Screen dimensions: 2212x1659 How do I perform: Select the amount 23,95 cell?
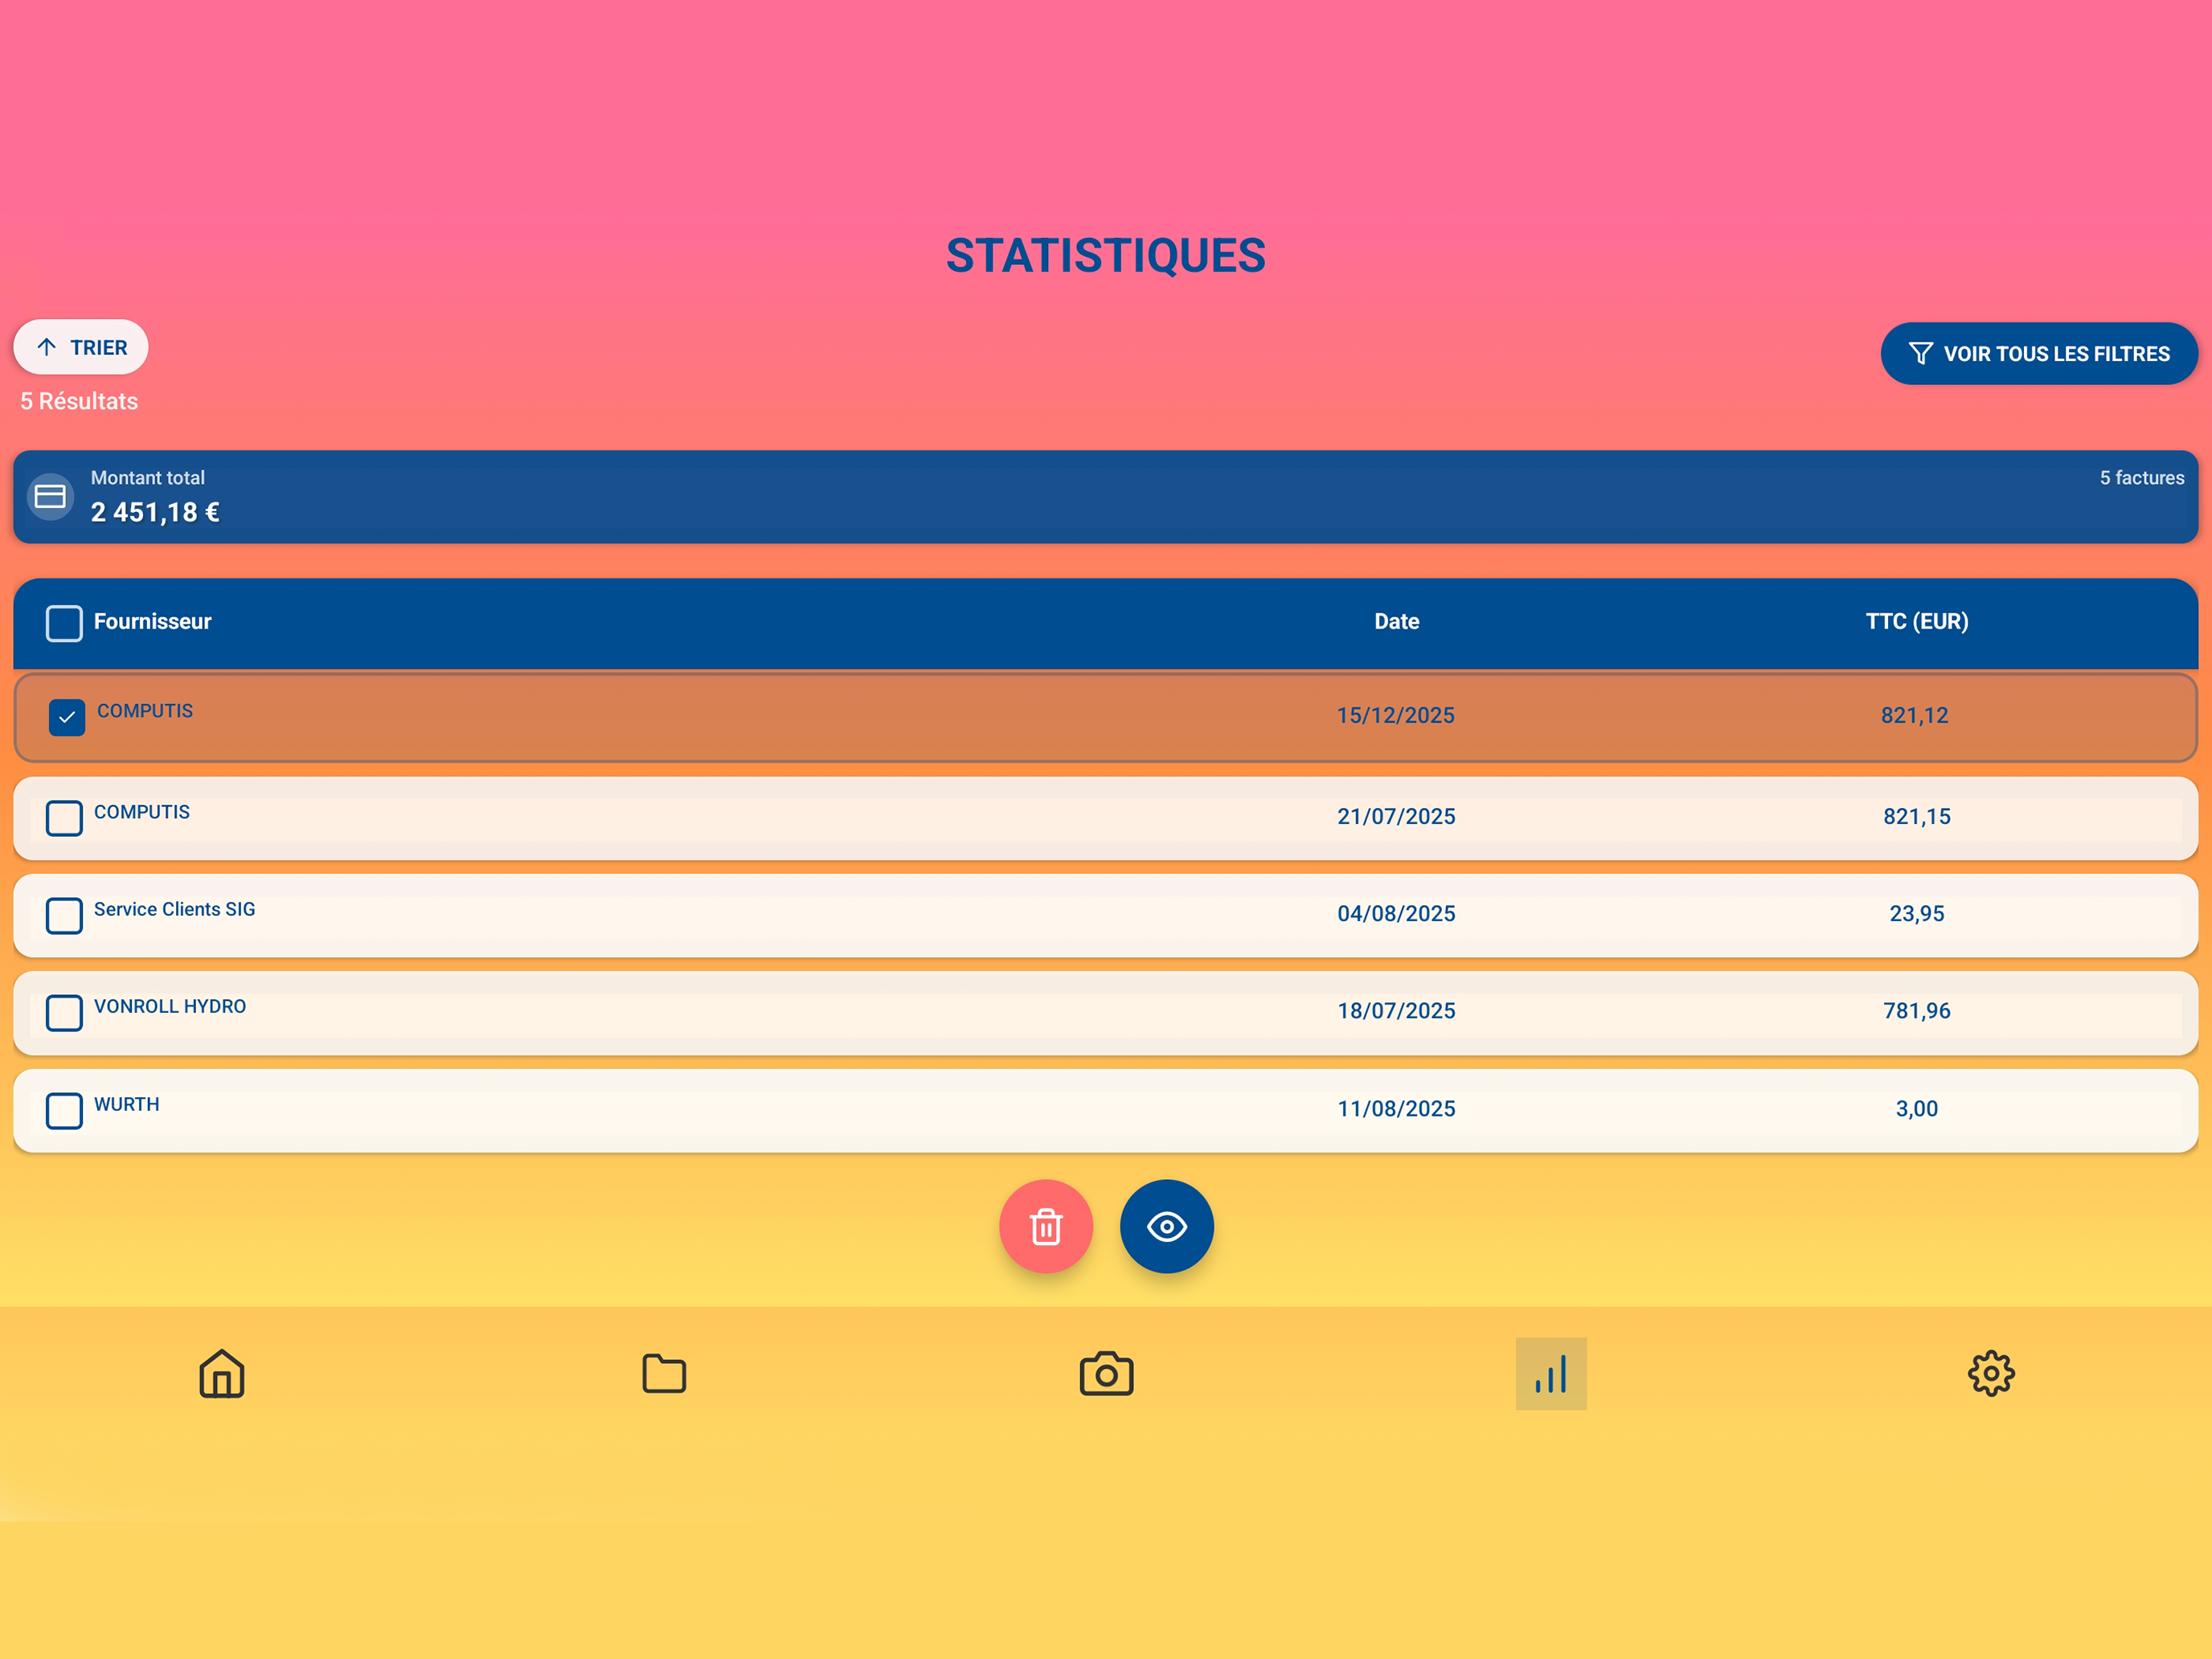tap(1917, 913)
